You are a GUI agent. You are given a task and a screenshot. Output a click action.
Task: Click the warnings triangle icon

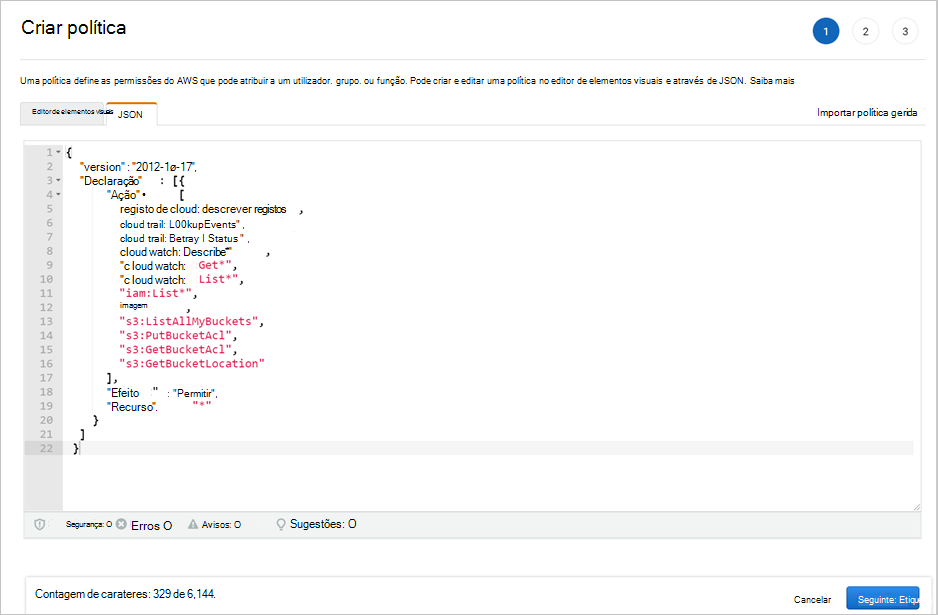[193, 524]
